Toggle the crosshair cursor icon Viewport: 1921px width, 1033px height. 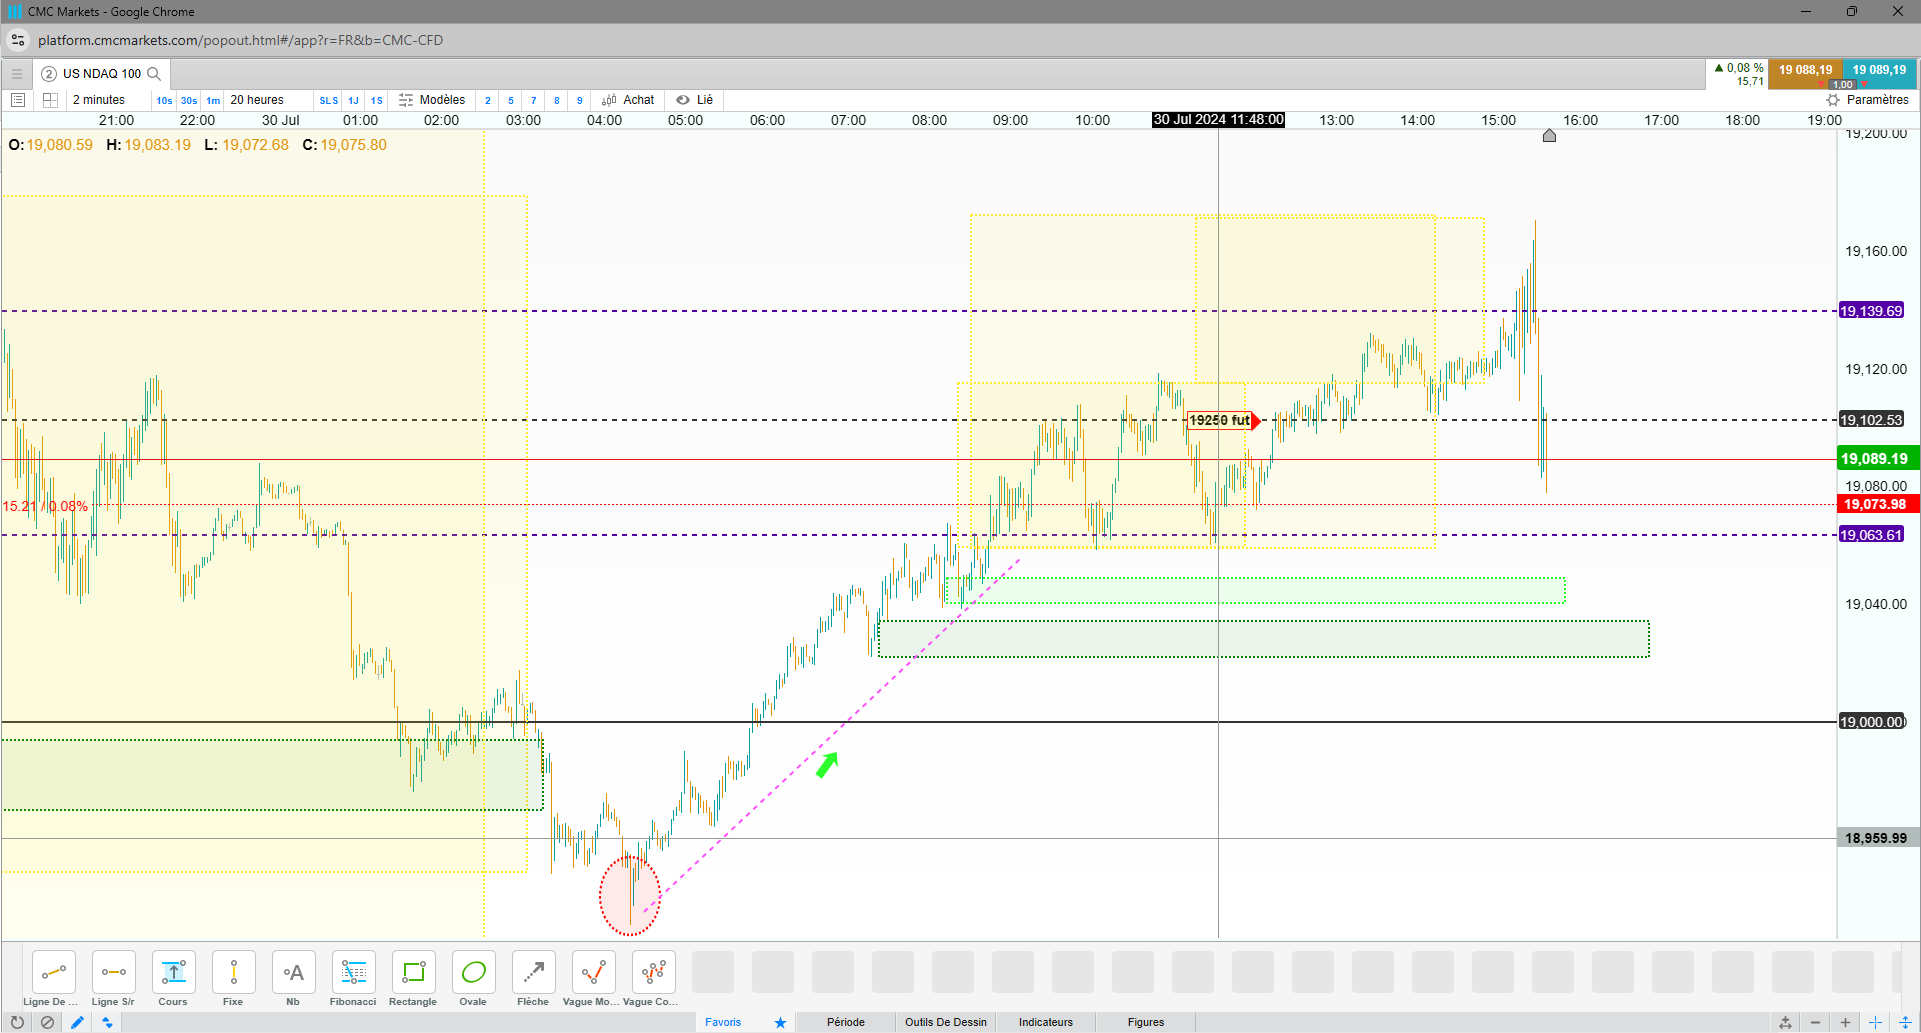click(1875, 1022)
